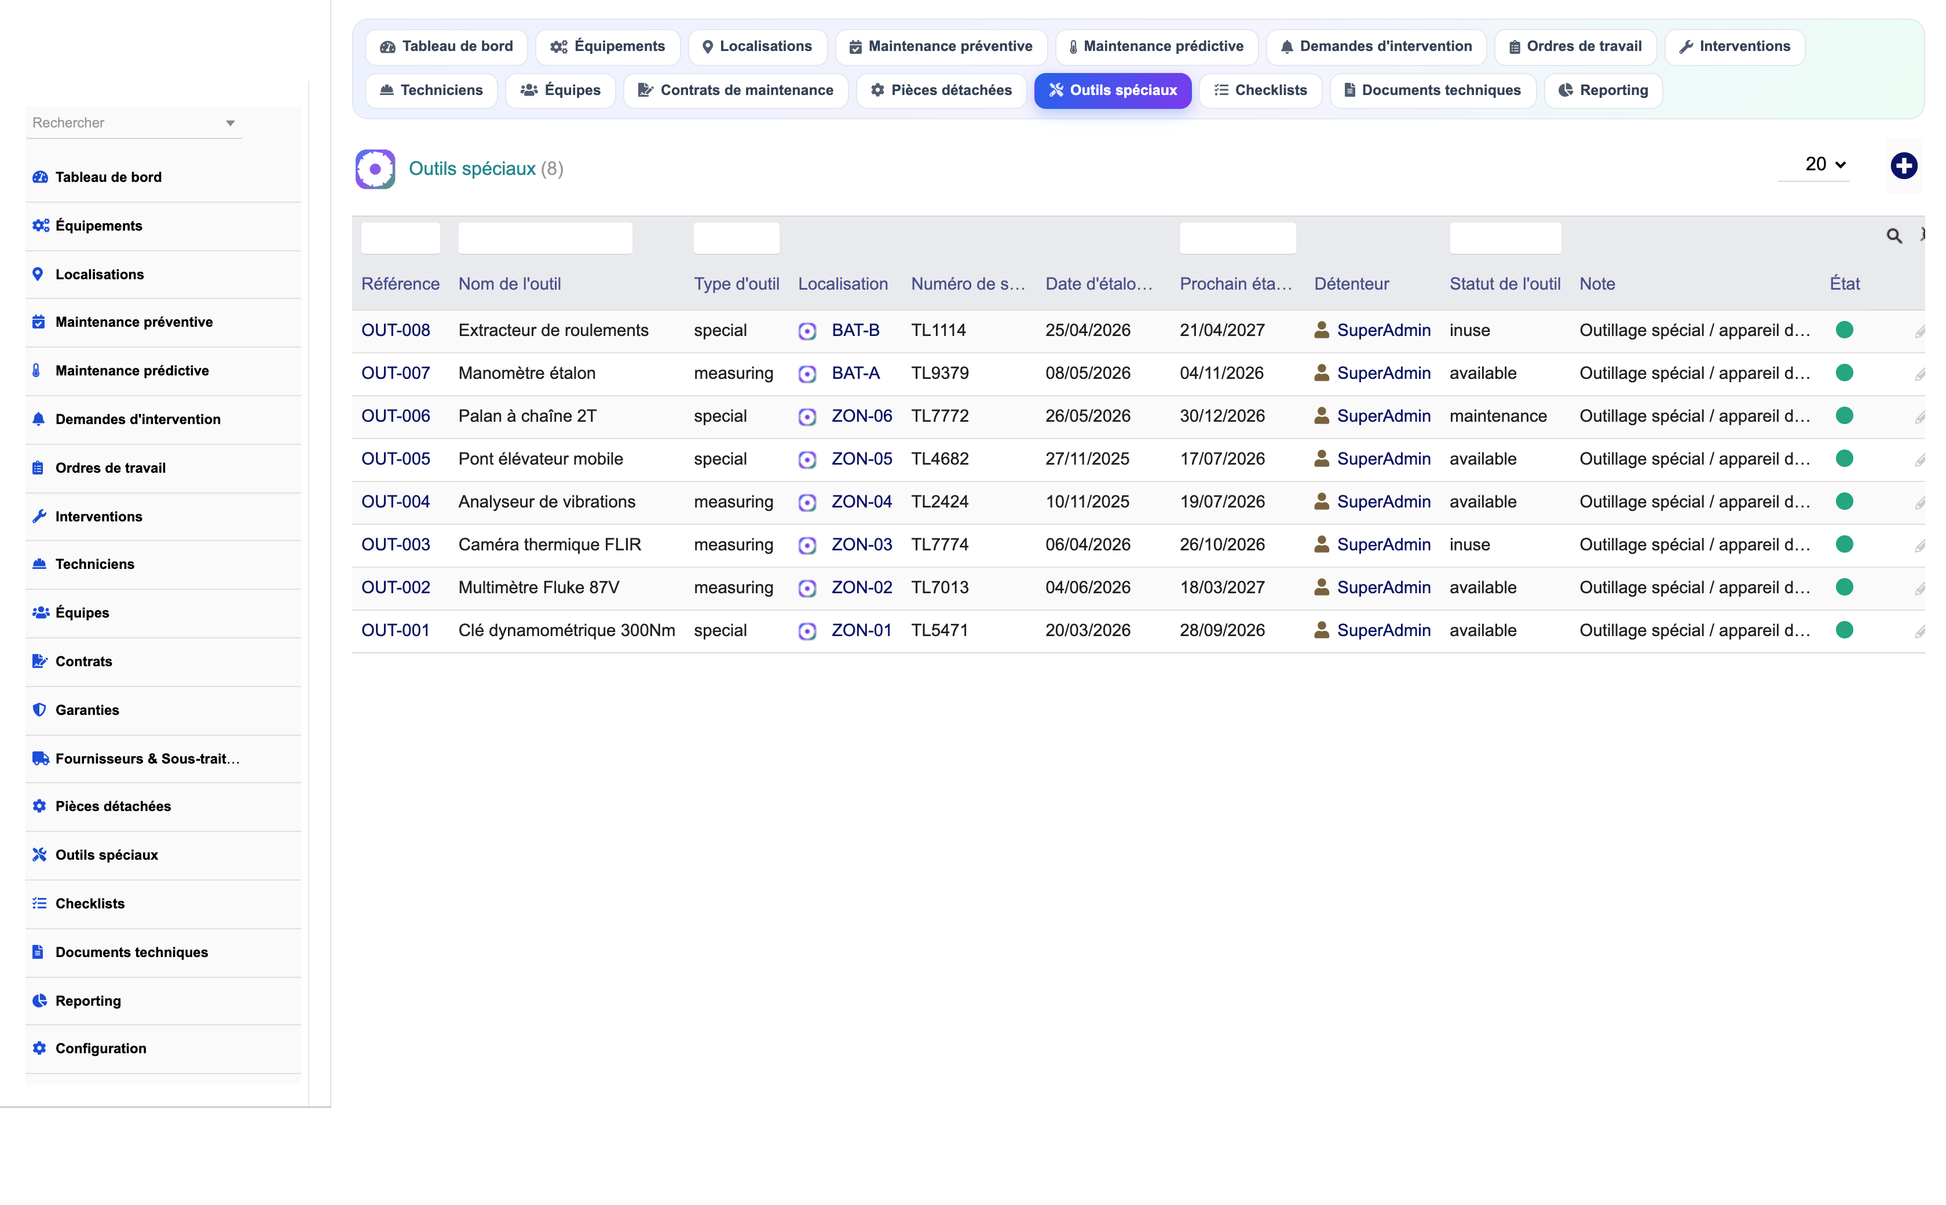Click user icon in OUT-007 row

[x=1321, y=373]
